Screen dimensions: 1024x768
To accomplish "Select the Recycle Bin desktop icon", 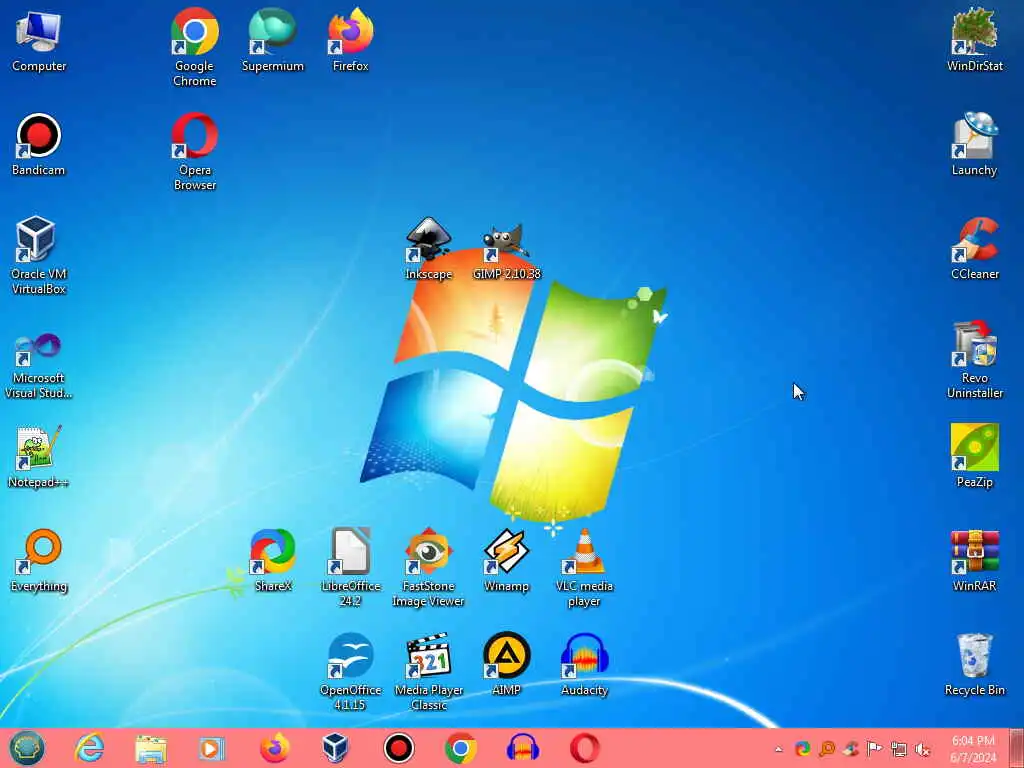I will click(x=974, y=665).
